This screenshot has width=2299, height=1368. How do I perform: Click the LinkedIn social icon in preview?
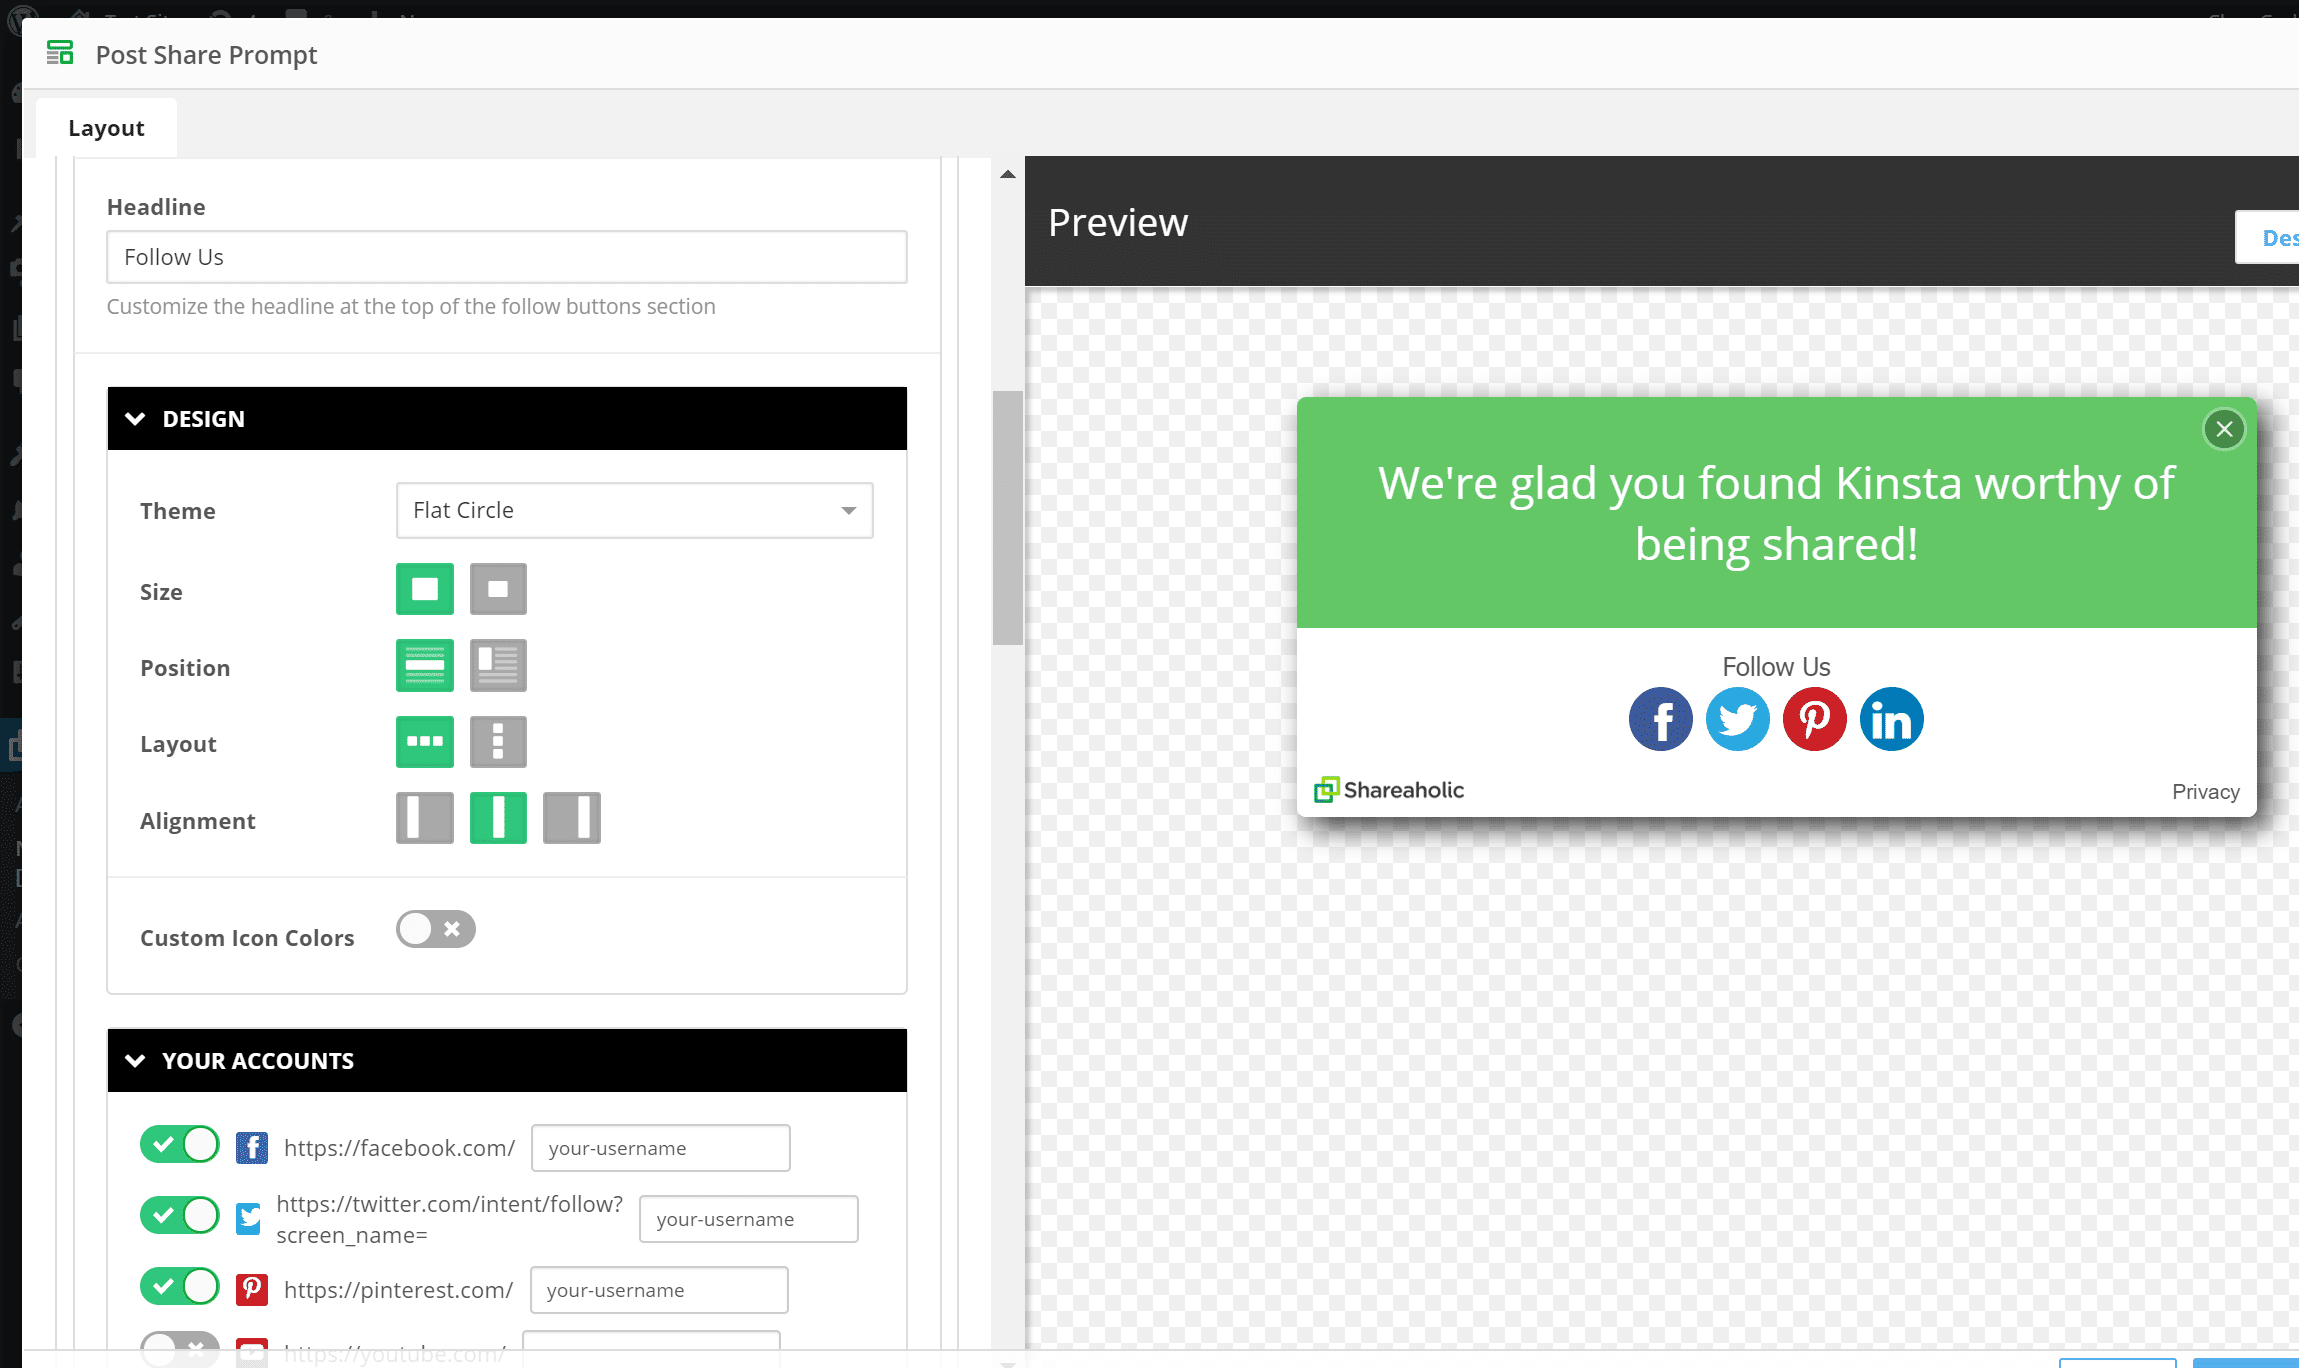tap(1892, 718)
